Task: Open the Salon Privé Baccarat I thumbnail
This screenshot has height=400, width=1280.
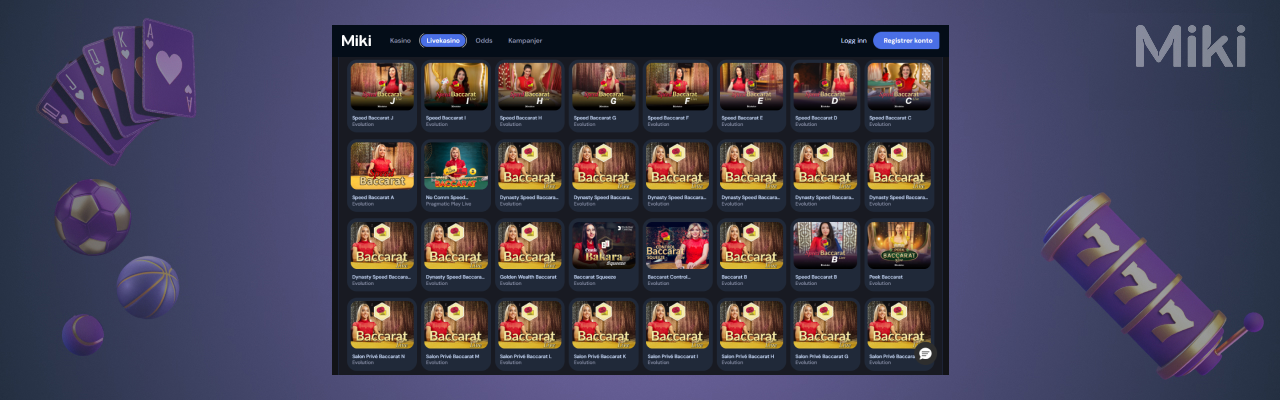Action: 678,324
